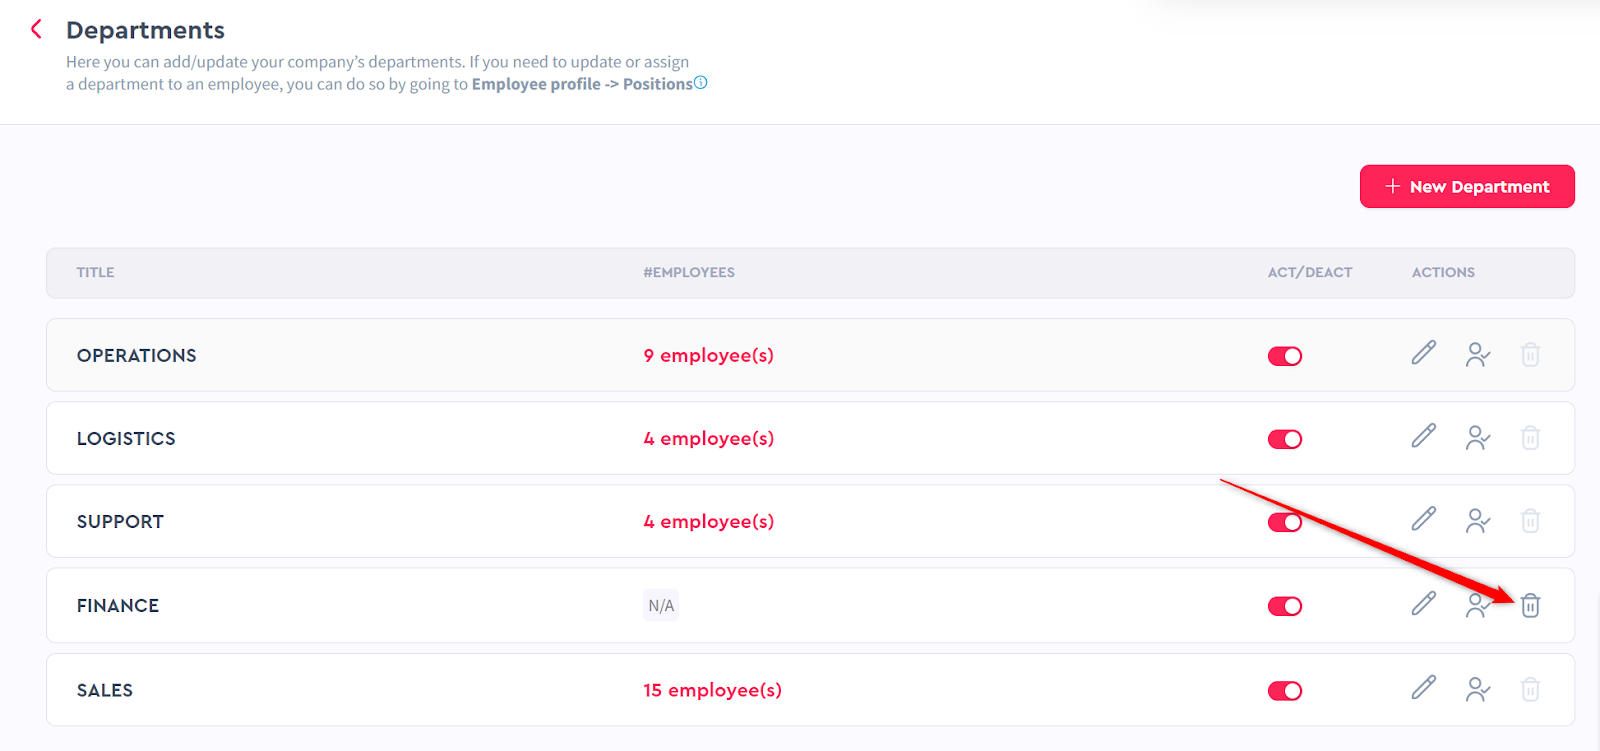Image resolution: width=1600 pixels, height=751 pixels.
Task: Edit the SUPPORT department with pencil icon
Action: pyautogui.click(x=1424, y=519)
